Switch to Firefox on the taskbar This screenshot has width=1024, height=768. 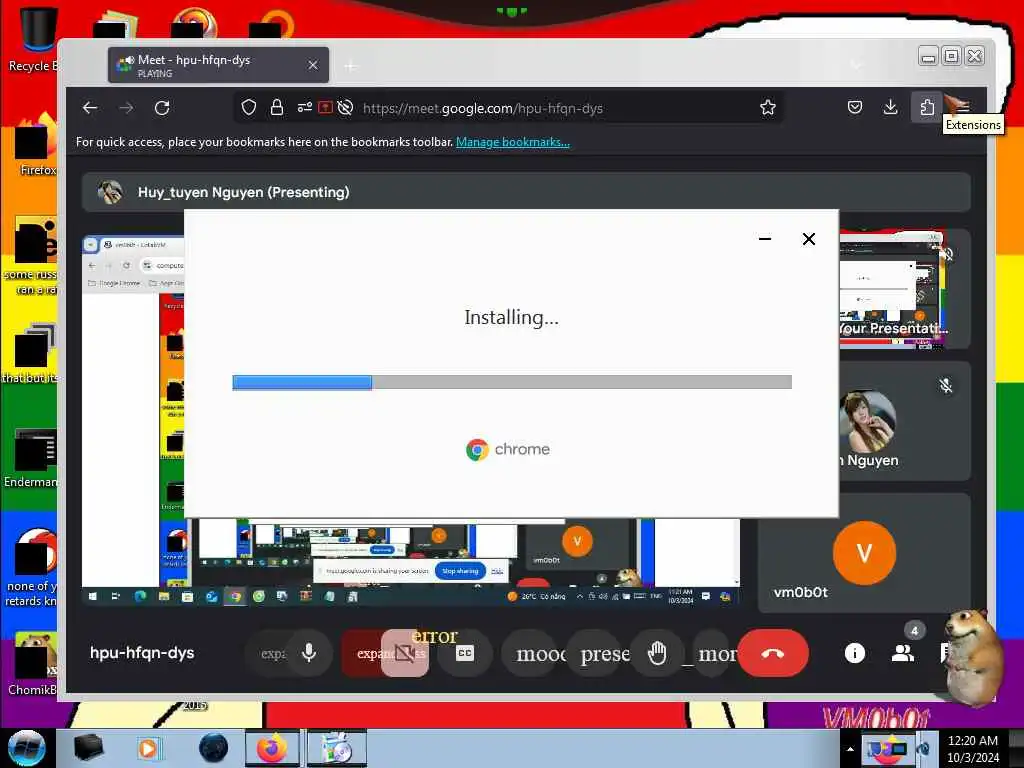point(272,748)
